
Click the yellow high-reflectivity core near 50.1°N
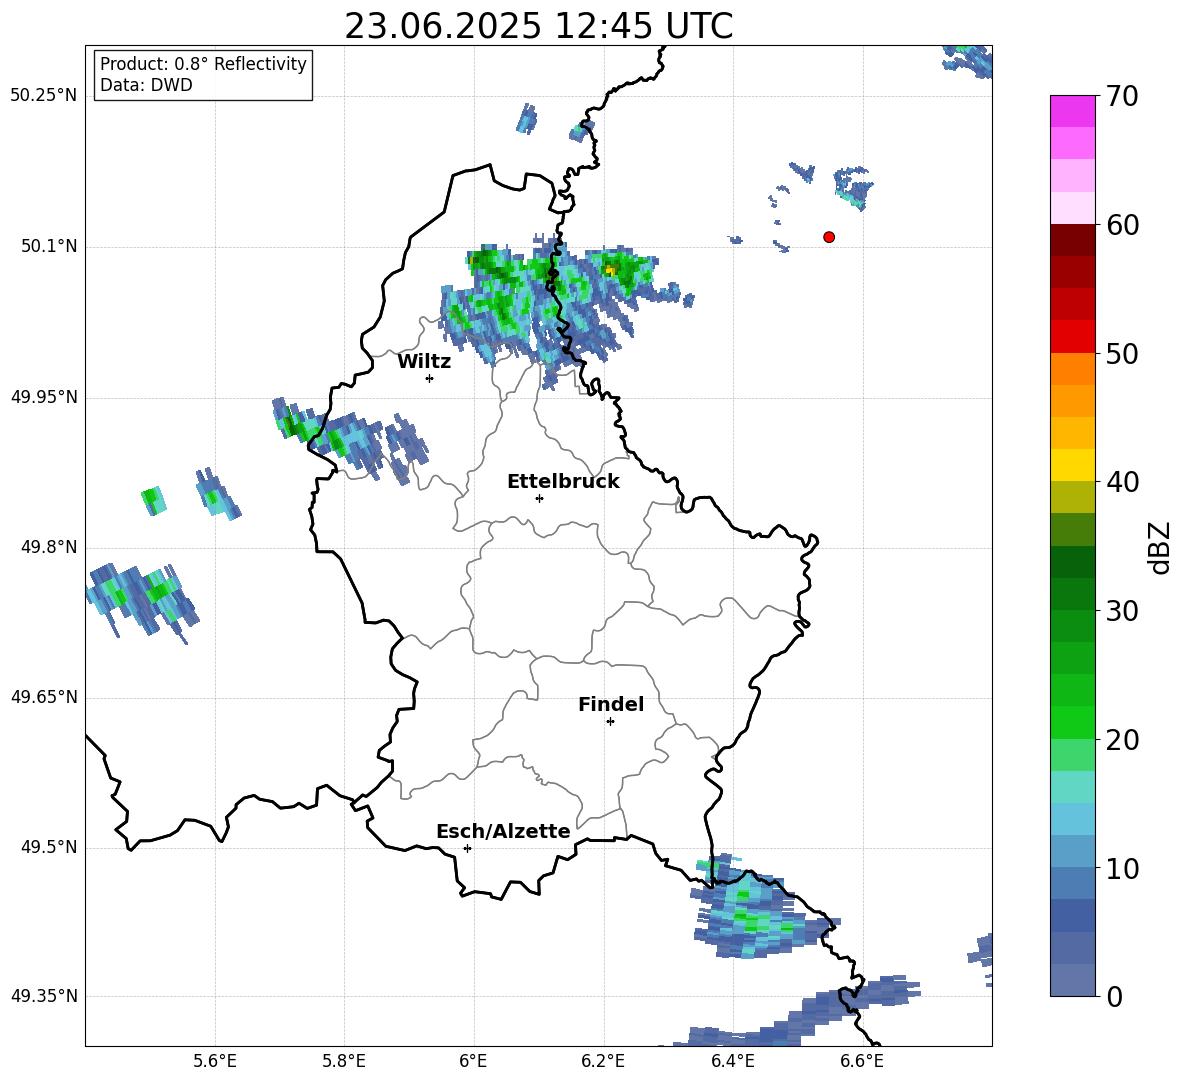(x=609, y=269)
